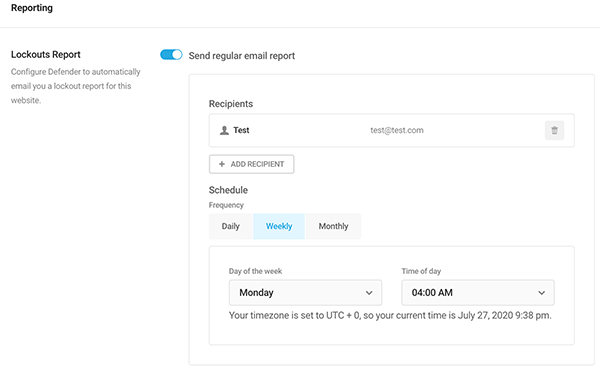
Task: Click the Recipients section label
Action: 231,104
